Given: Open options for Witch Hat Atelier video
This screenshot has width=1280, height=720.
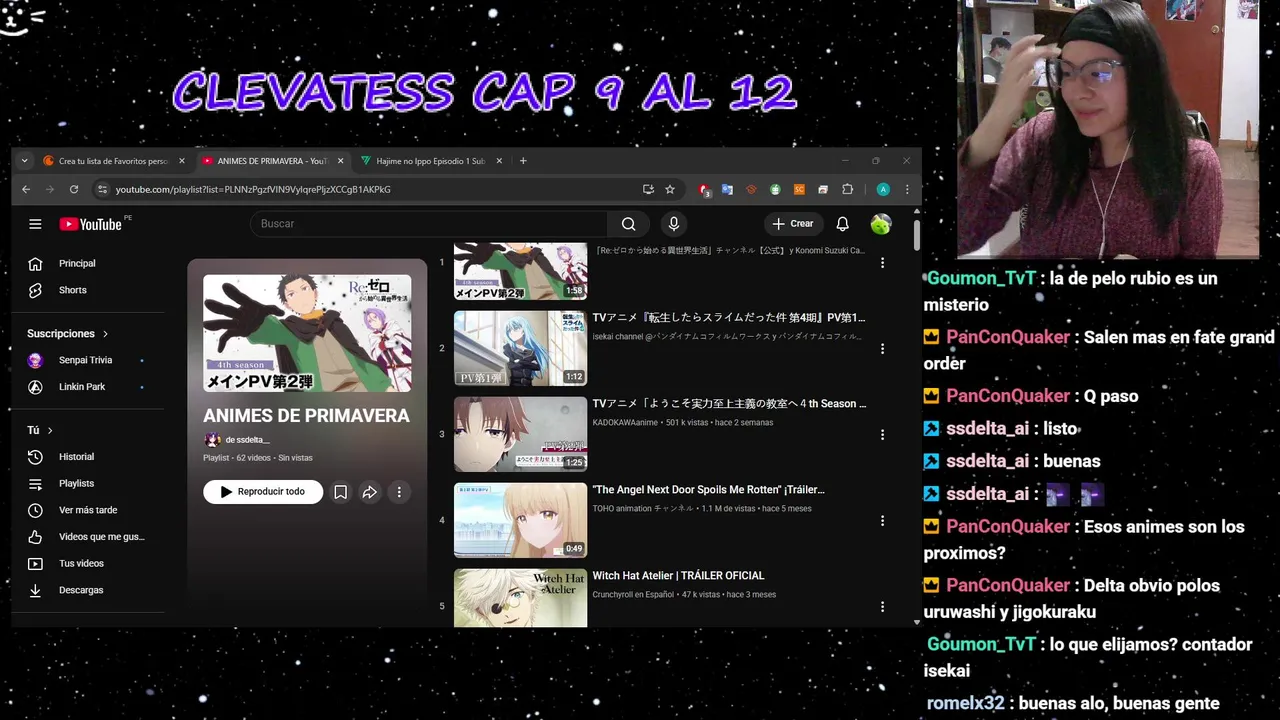Looking at the screenshot, I should pyautogui.click(x=882, y=607).
